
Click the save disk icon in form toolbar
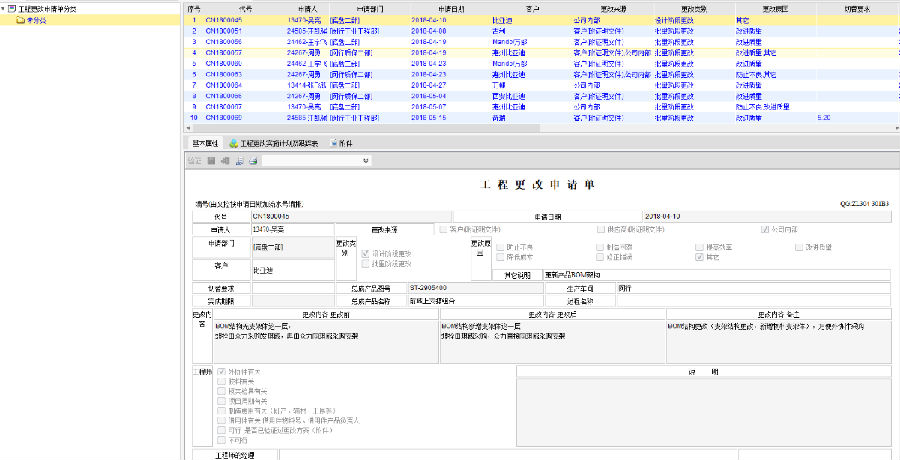click(211, 161)
